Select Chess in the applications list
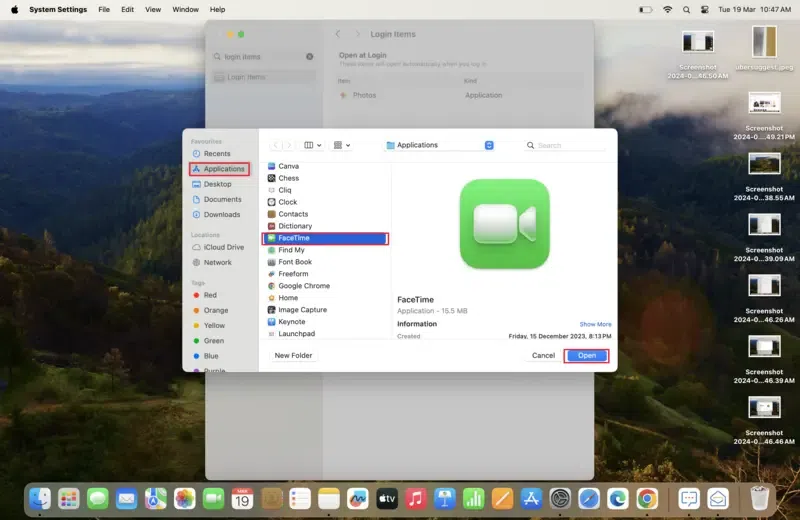800x520 pixels. 326,178
